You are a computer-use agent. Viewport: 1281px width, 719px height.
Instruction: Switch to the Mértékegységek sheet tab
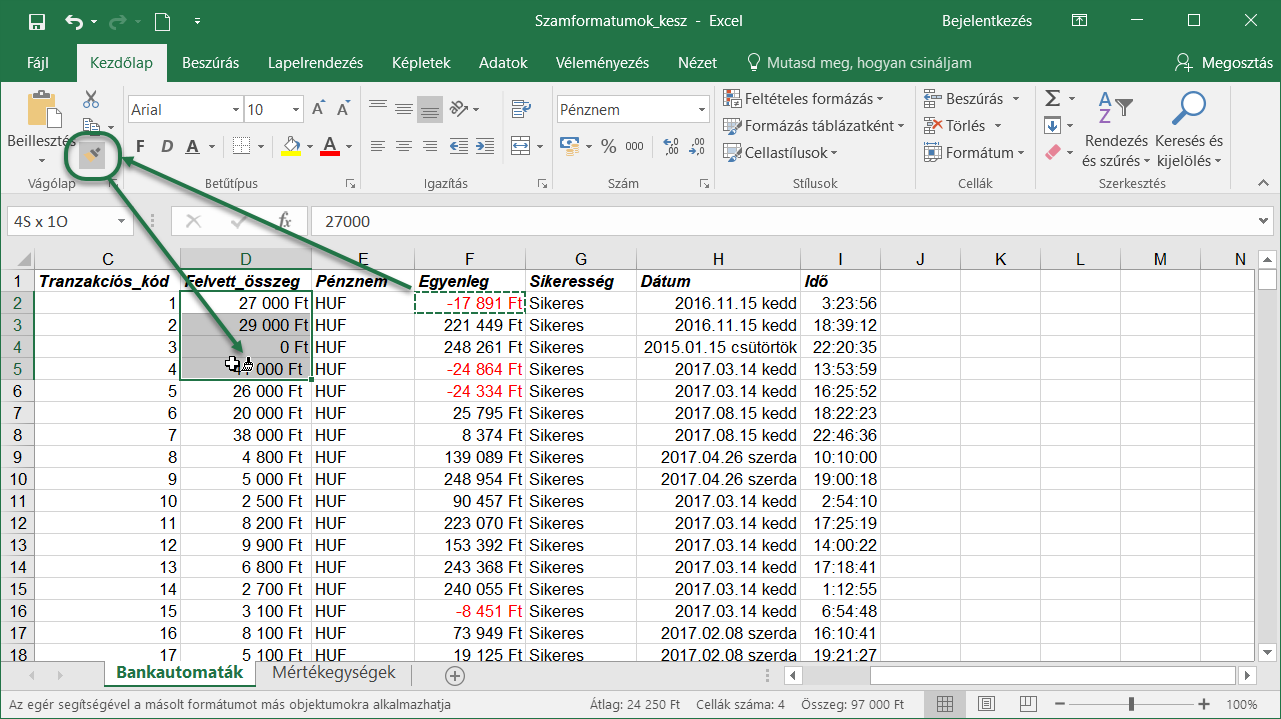pyautogui.click(x=333, y=673)
